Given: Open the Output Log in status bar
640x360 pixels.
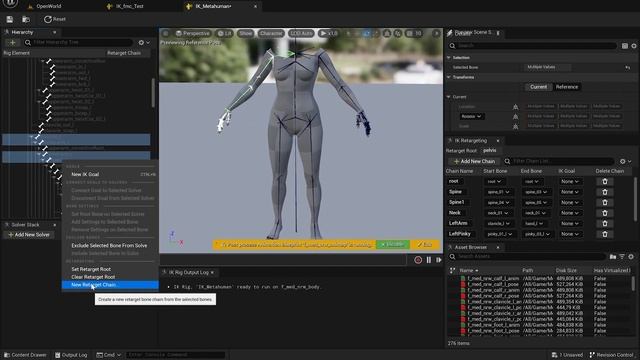Looking at the screenshot, I should tap(71, 355).
